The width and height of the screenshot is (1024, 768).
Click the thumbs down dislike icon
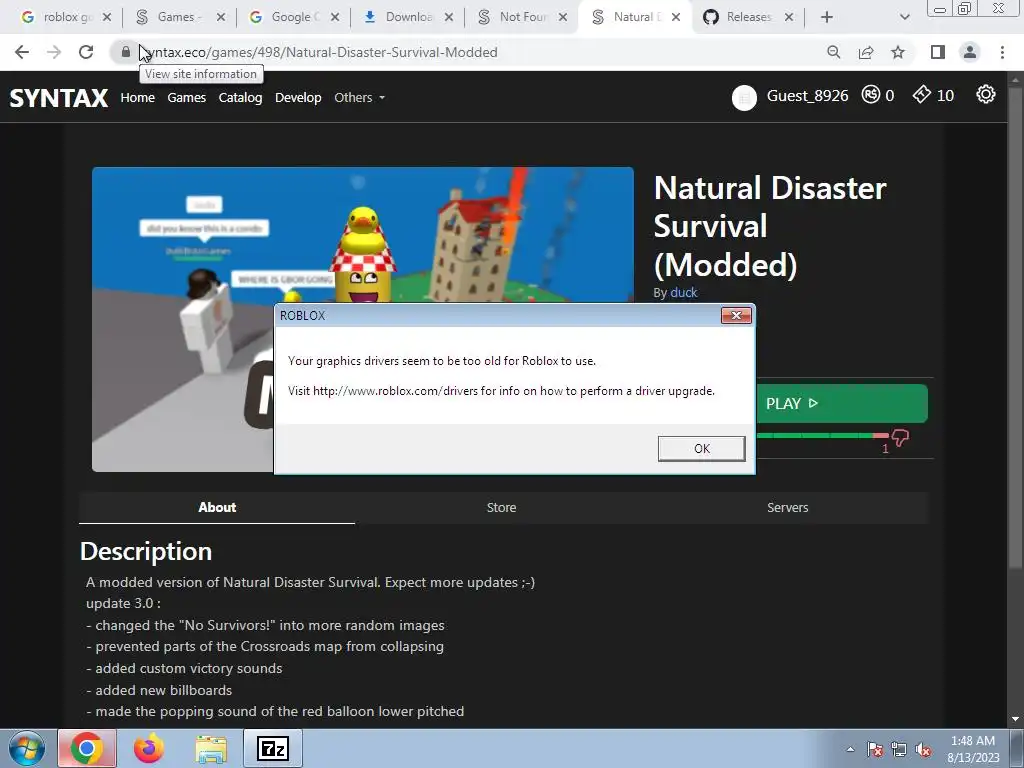pyautogui.click(x=900, y=438)
